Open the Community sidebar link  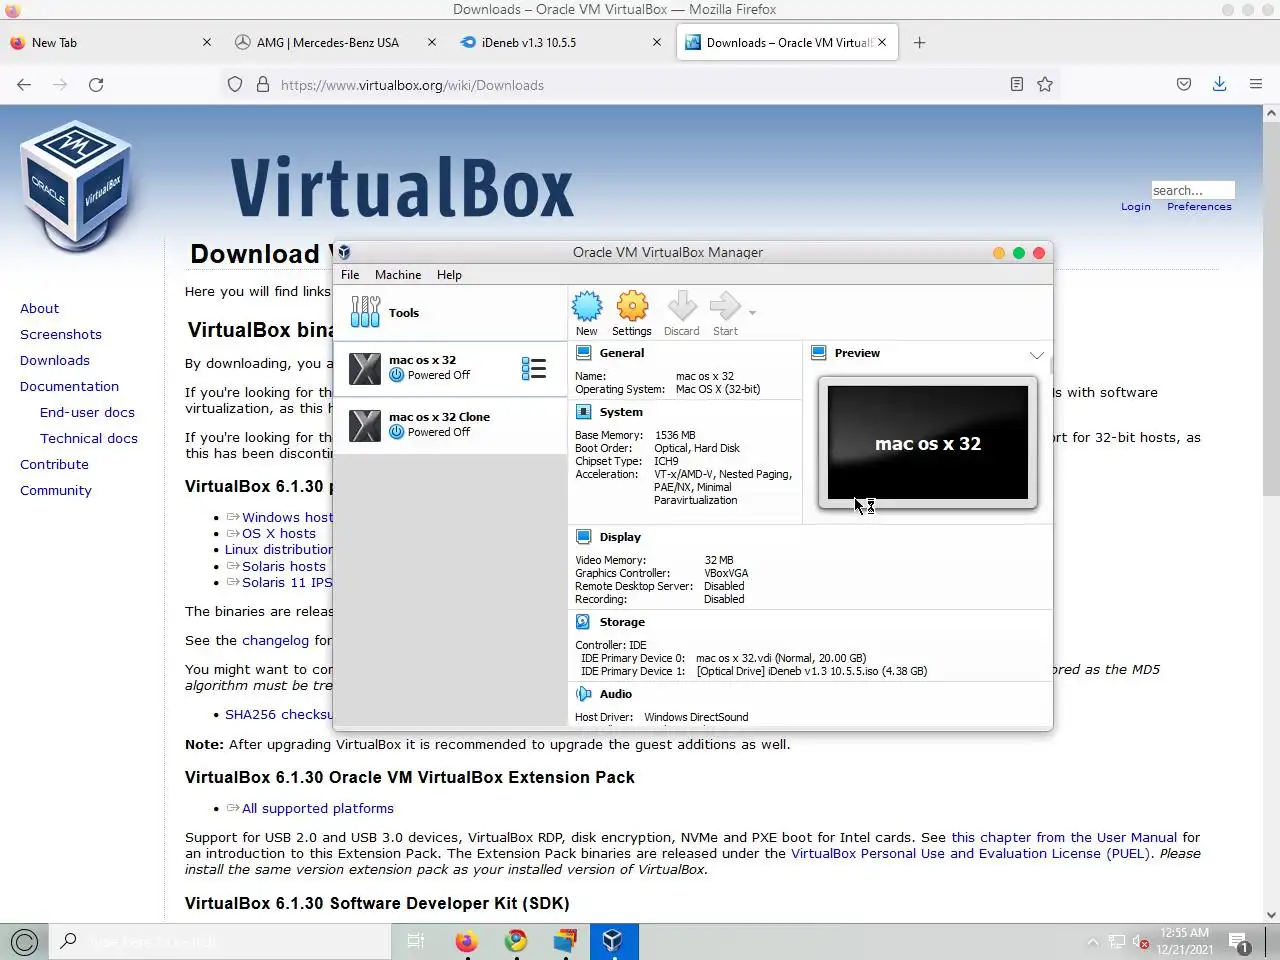[56, 491]
